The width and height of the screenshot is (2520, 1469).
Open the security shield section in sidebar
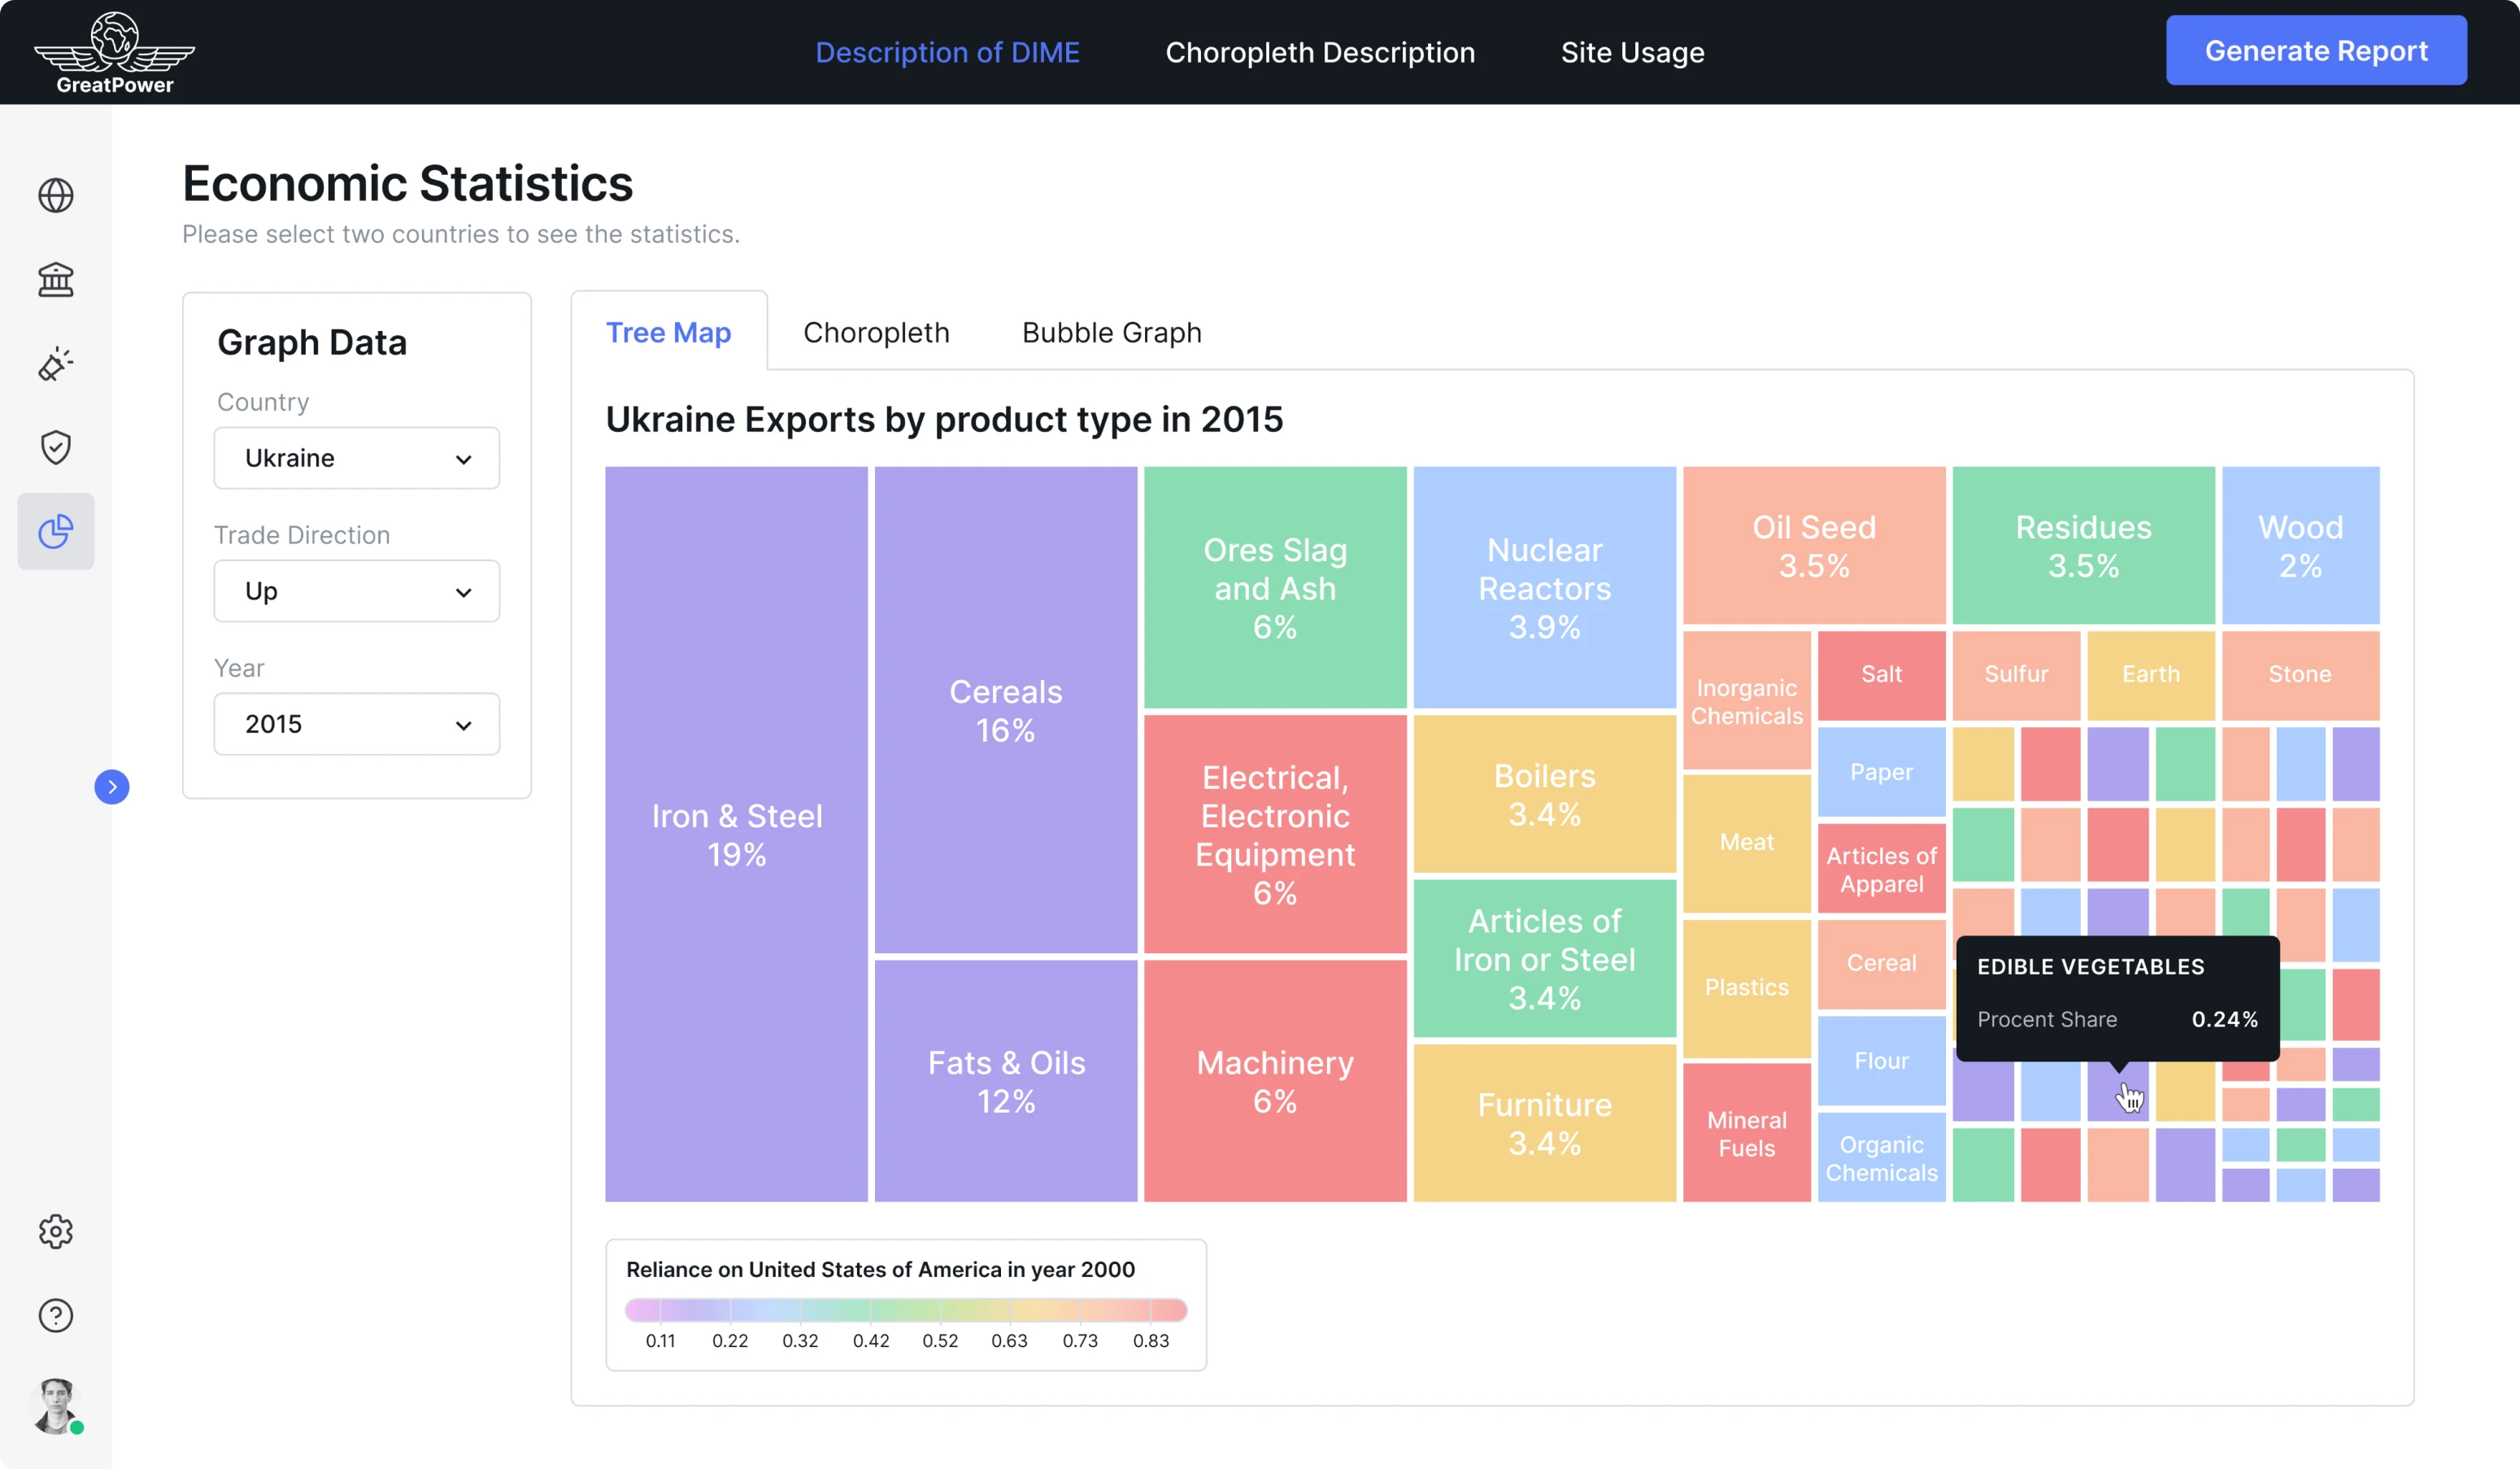tap(55, 447)
